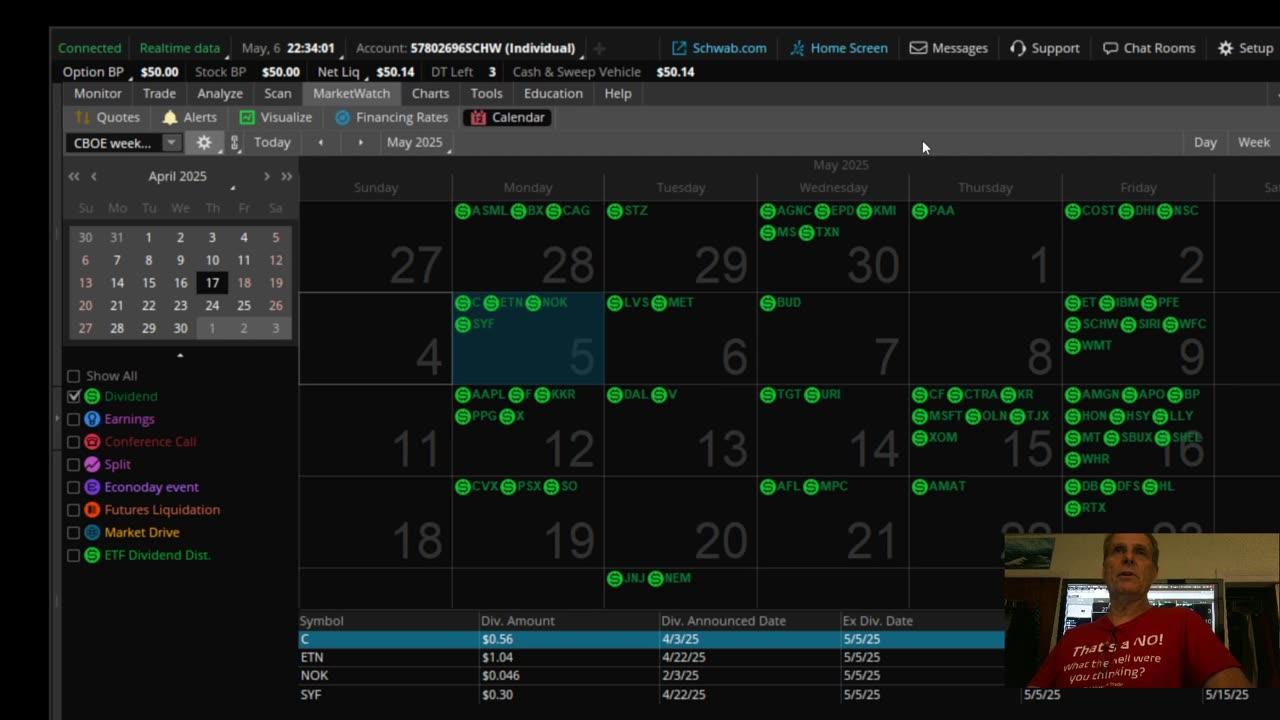Screen dimensions: 1280x720
Task: Open Schwab.com external link
Action: pyautogui.click(x=719, y=48)
